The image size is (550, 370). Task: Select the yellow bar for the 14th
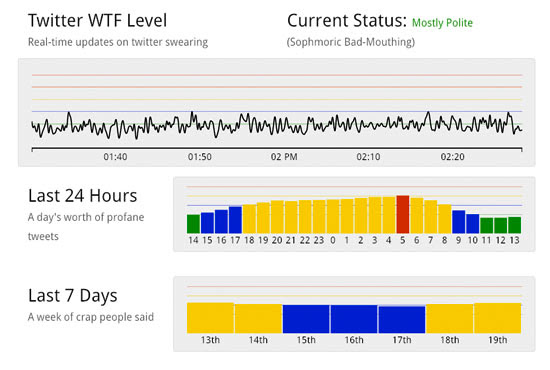pyautogui.click(x=259, y=319)
